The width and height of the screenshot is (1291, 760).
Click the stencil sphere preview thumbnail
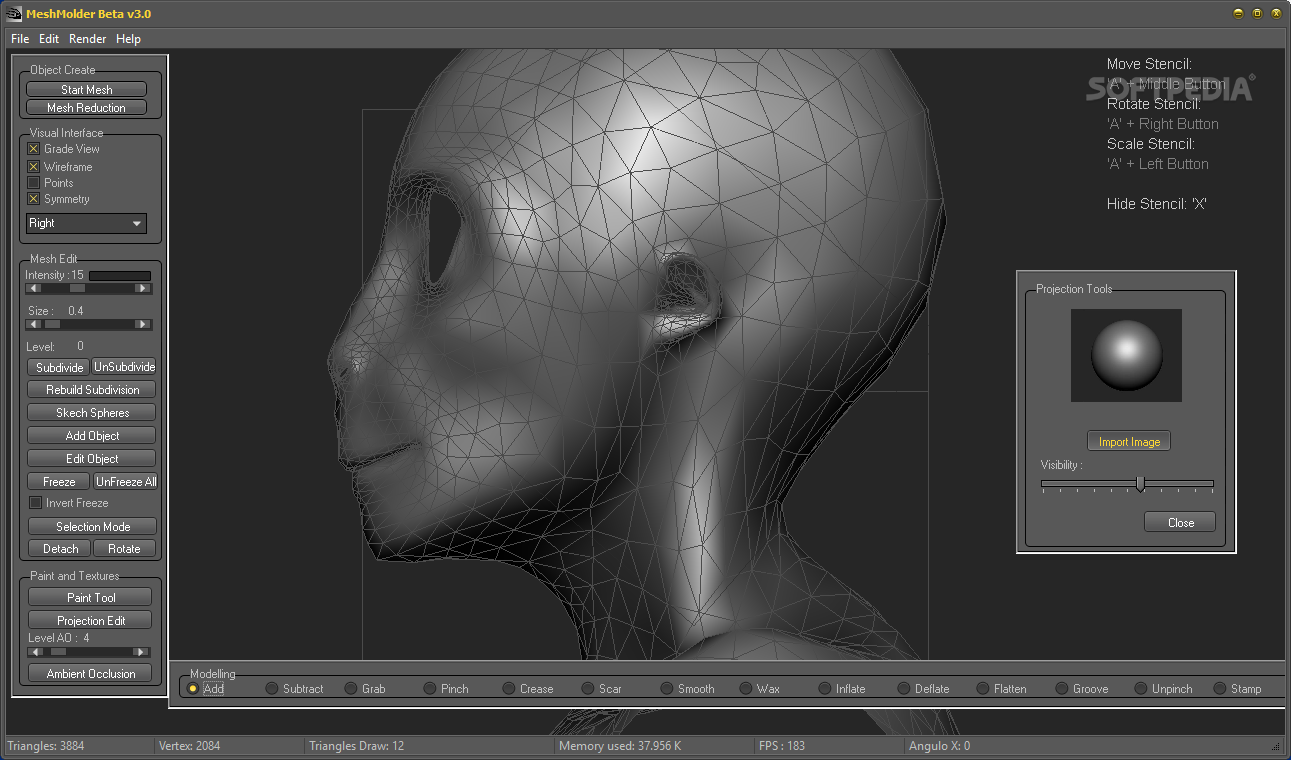point(1126,355)
